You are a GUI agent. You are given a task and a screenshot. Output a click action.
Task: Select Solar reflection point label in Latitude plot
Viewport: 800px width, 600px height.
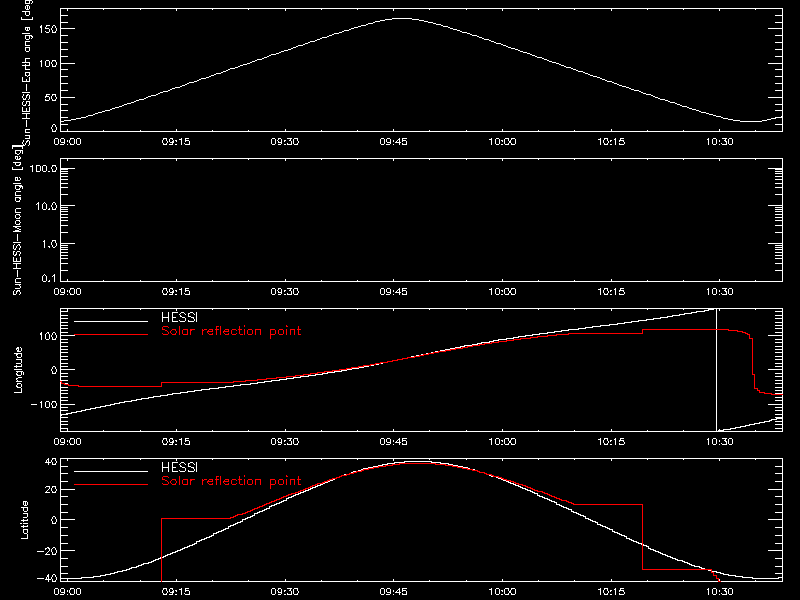click(231, 481)
